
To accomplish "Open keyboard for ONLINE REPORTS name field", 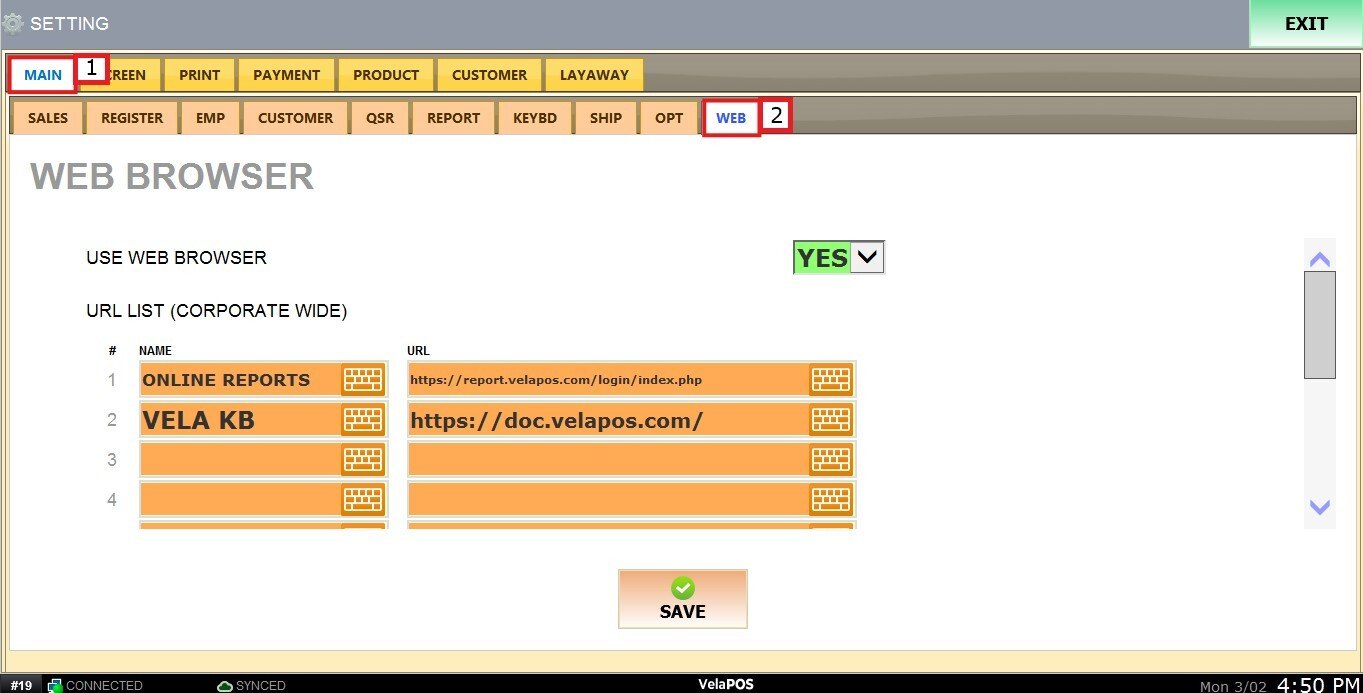I will [x=363, y=380].
